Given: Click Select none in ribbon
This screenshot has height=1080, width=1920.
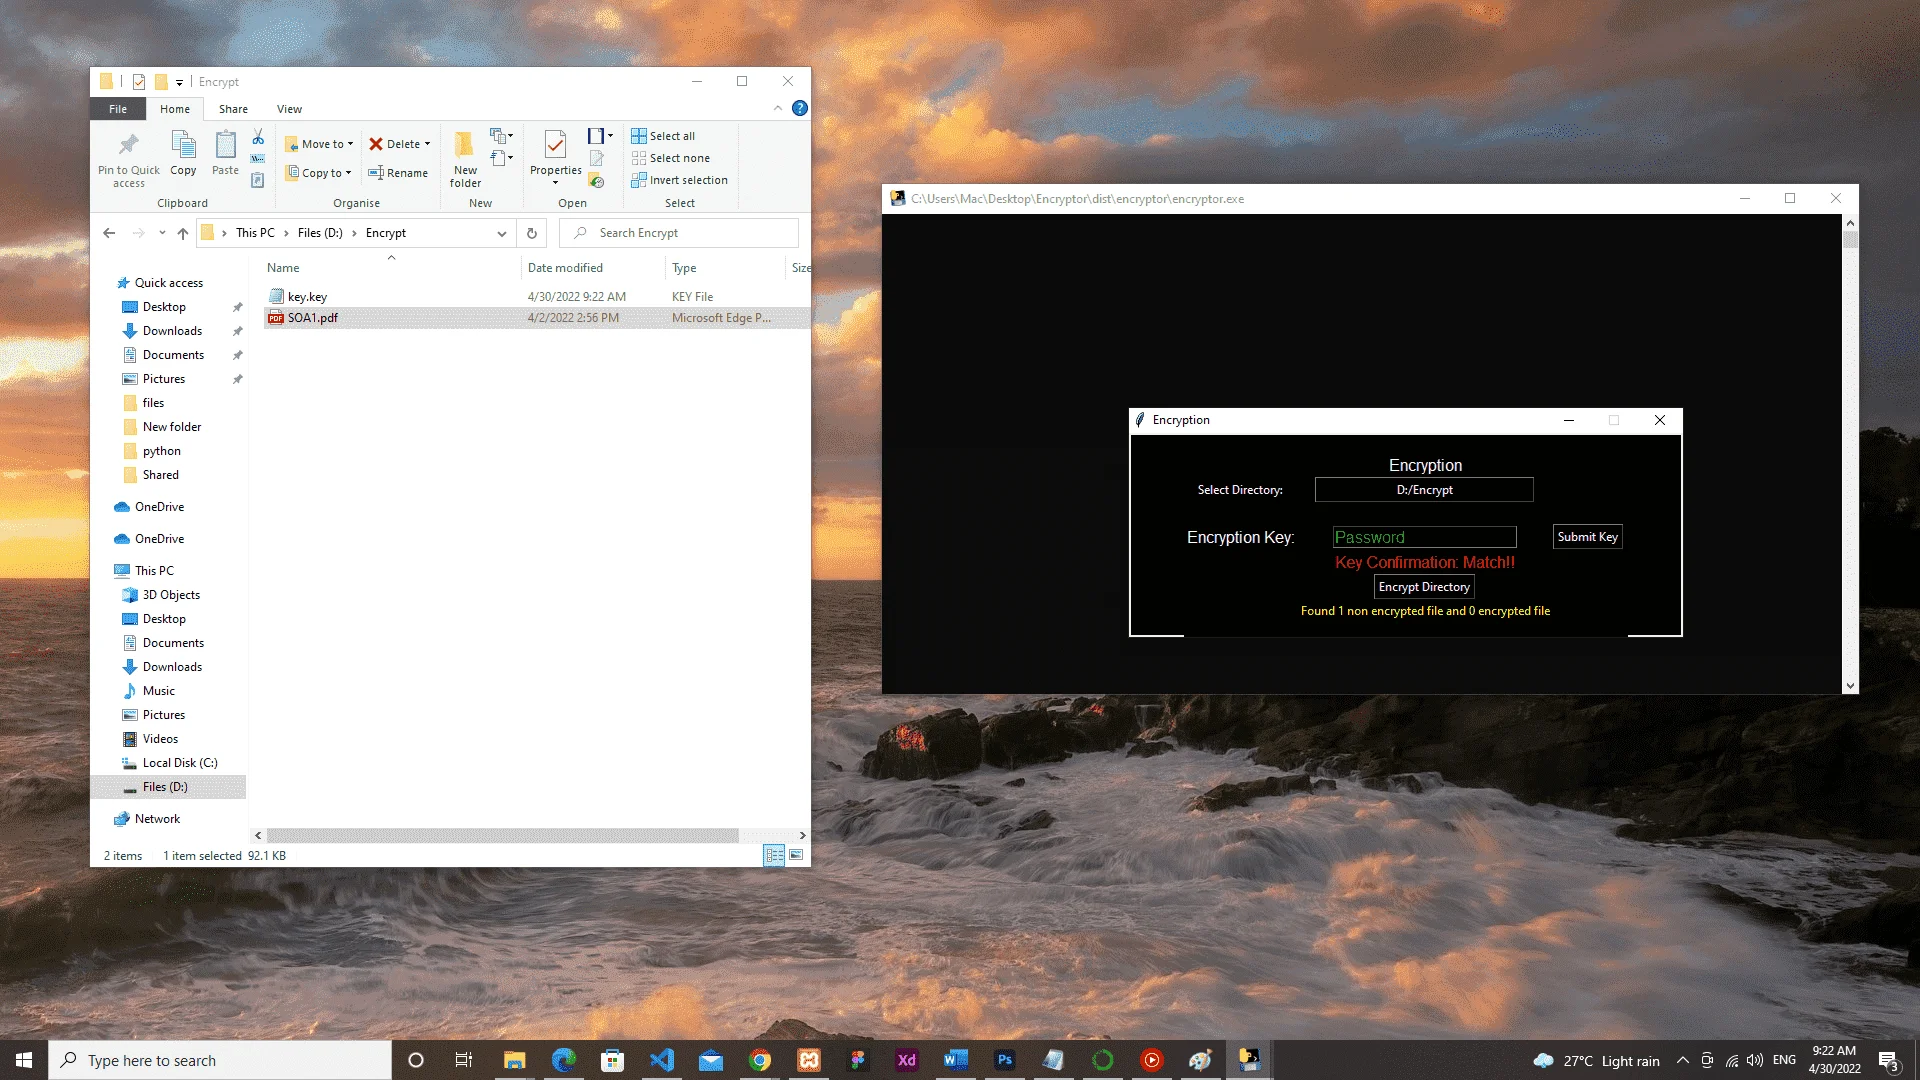Looking at the screenshot, I should [671, 158].
